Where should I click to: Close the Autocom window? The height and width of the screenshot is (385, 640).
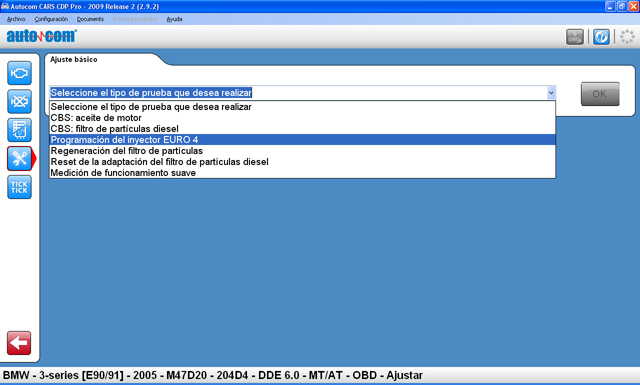(634, 6)
